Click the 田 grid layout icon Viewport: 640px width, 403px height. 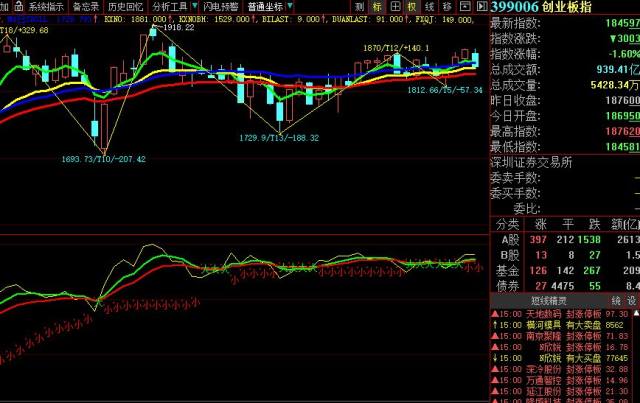tap(395, 6)
